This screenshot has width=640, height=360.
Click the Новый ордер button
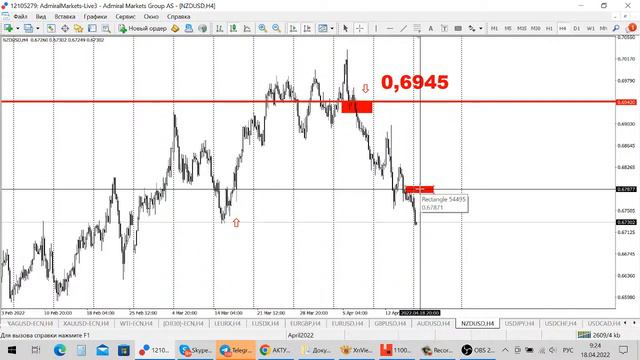pos(143,28)
